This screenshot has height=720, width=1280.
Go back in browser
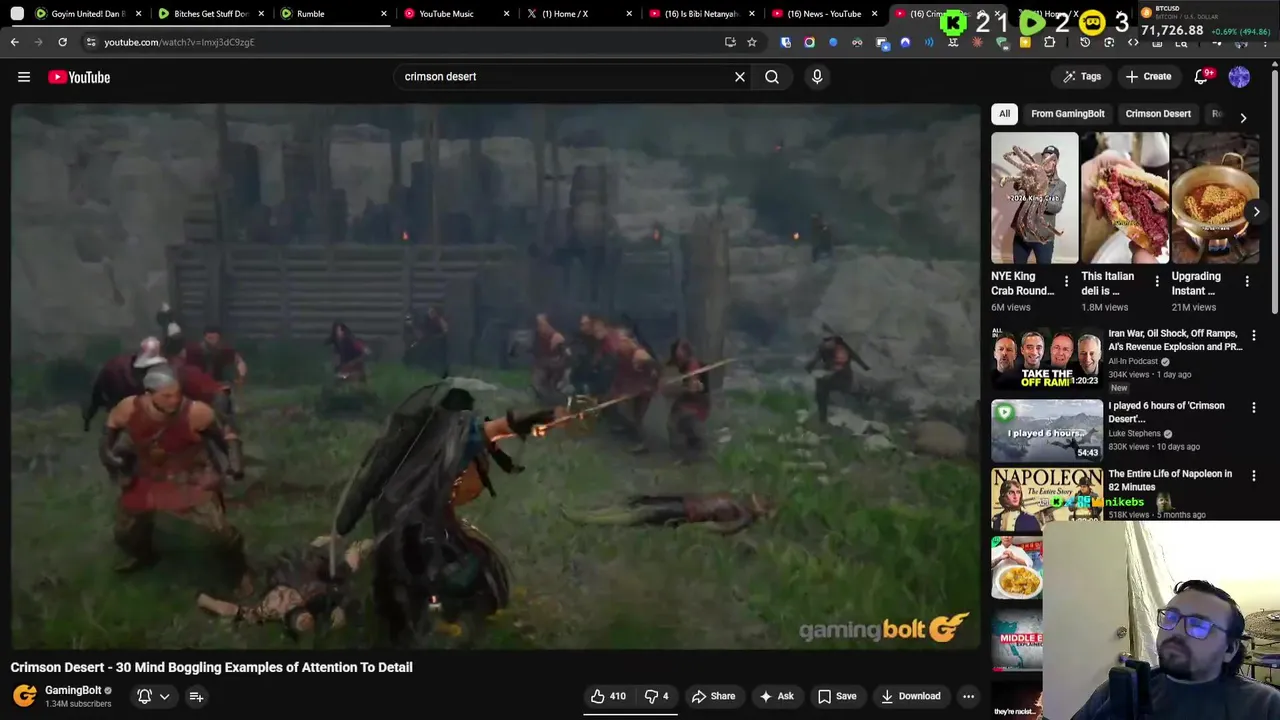(x=15, y=42)
